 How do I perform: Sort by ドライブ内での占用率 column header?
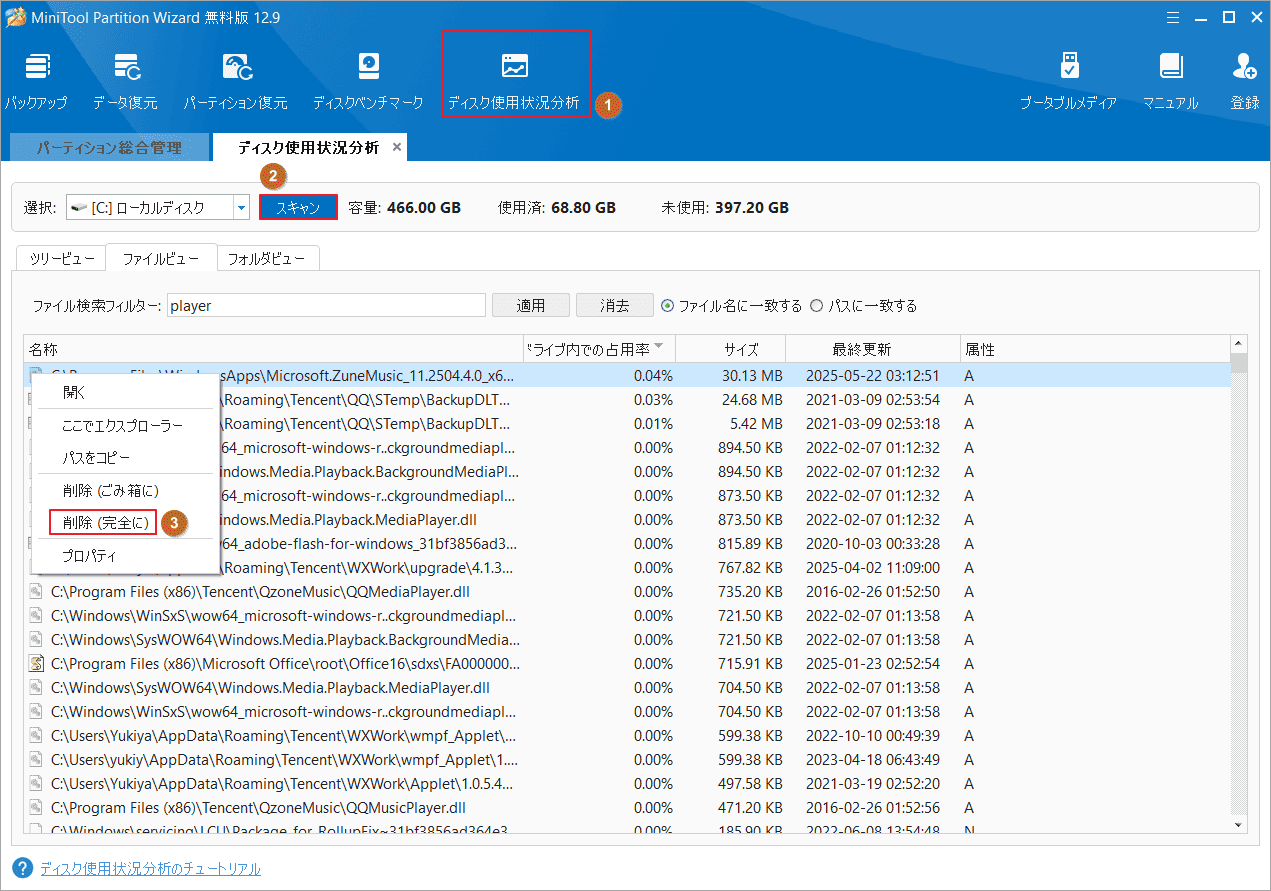point(600,349)
